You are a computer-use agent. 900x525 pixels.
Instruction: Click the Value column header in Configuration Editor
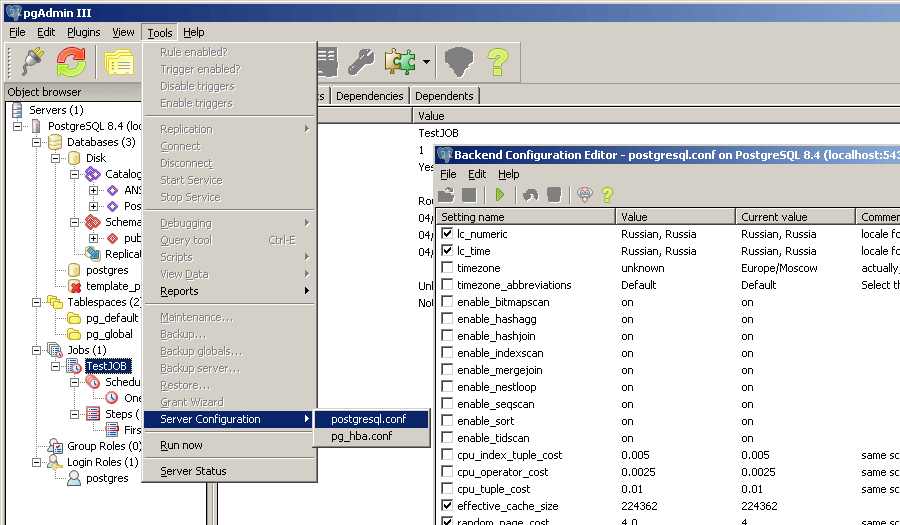click(675, 217)
